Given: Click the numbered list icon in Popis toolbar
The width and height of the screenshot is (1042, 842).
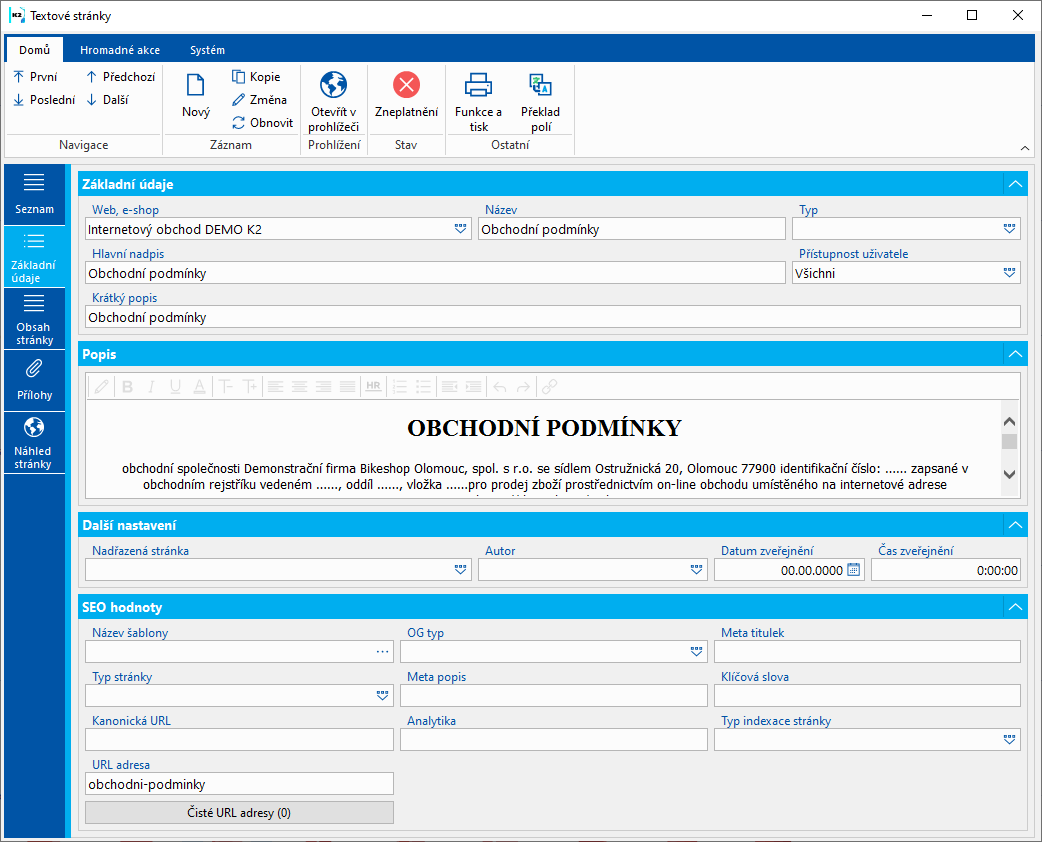Looking at the screenshot, I should (399, 387).
